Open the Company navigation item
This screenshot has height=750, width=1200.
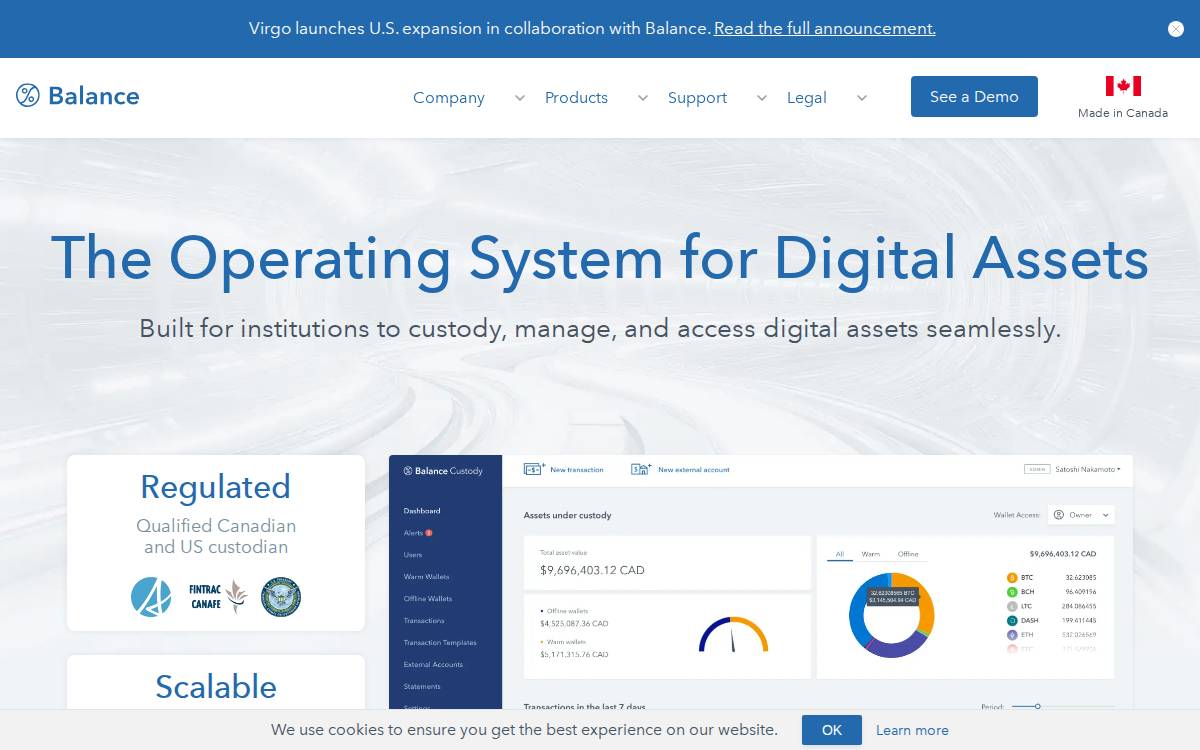(x=449, y=98)
